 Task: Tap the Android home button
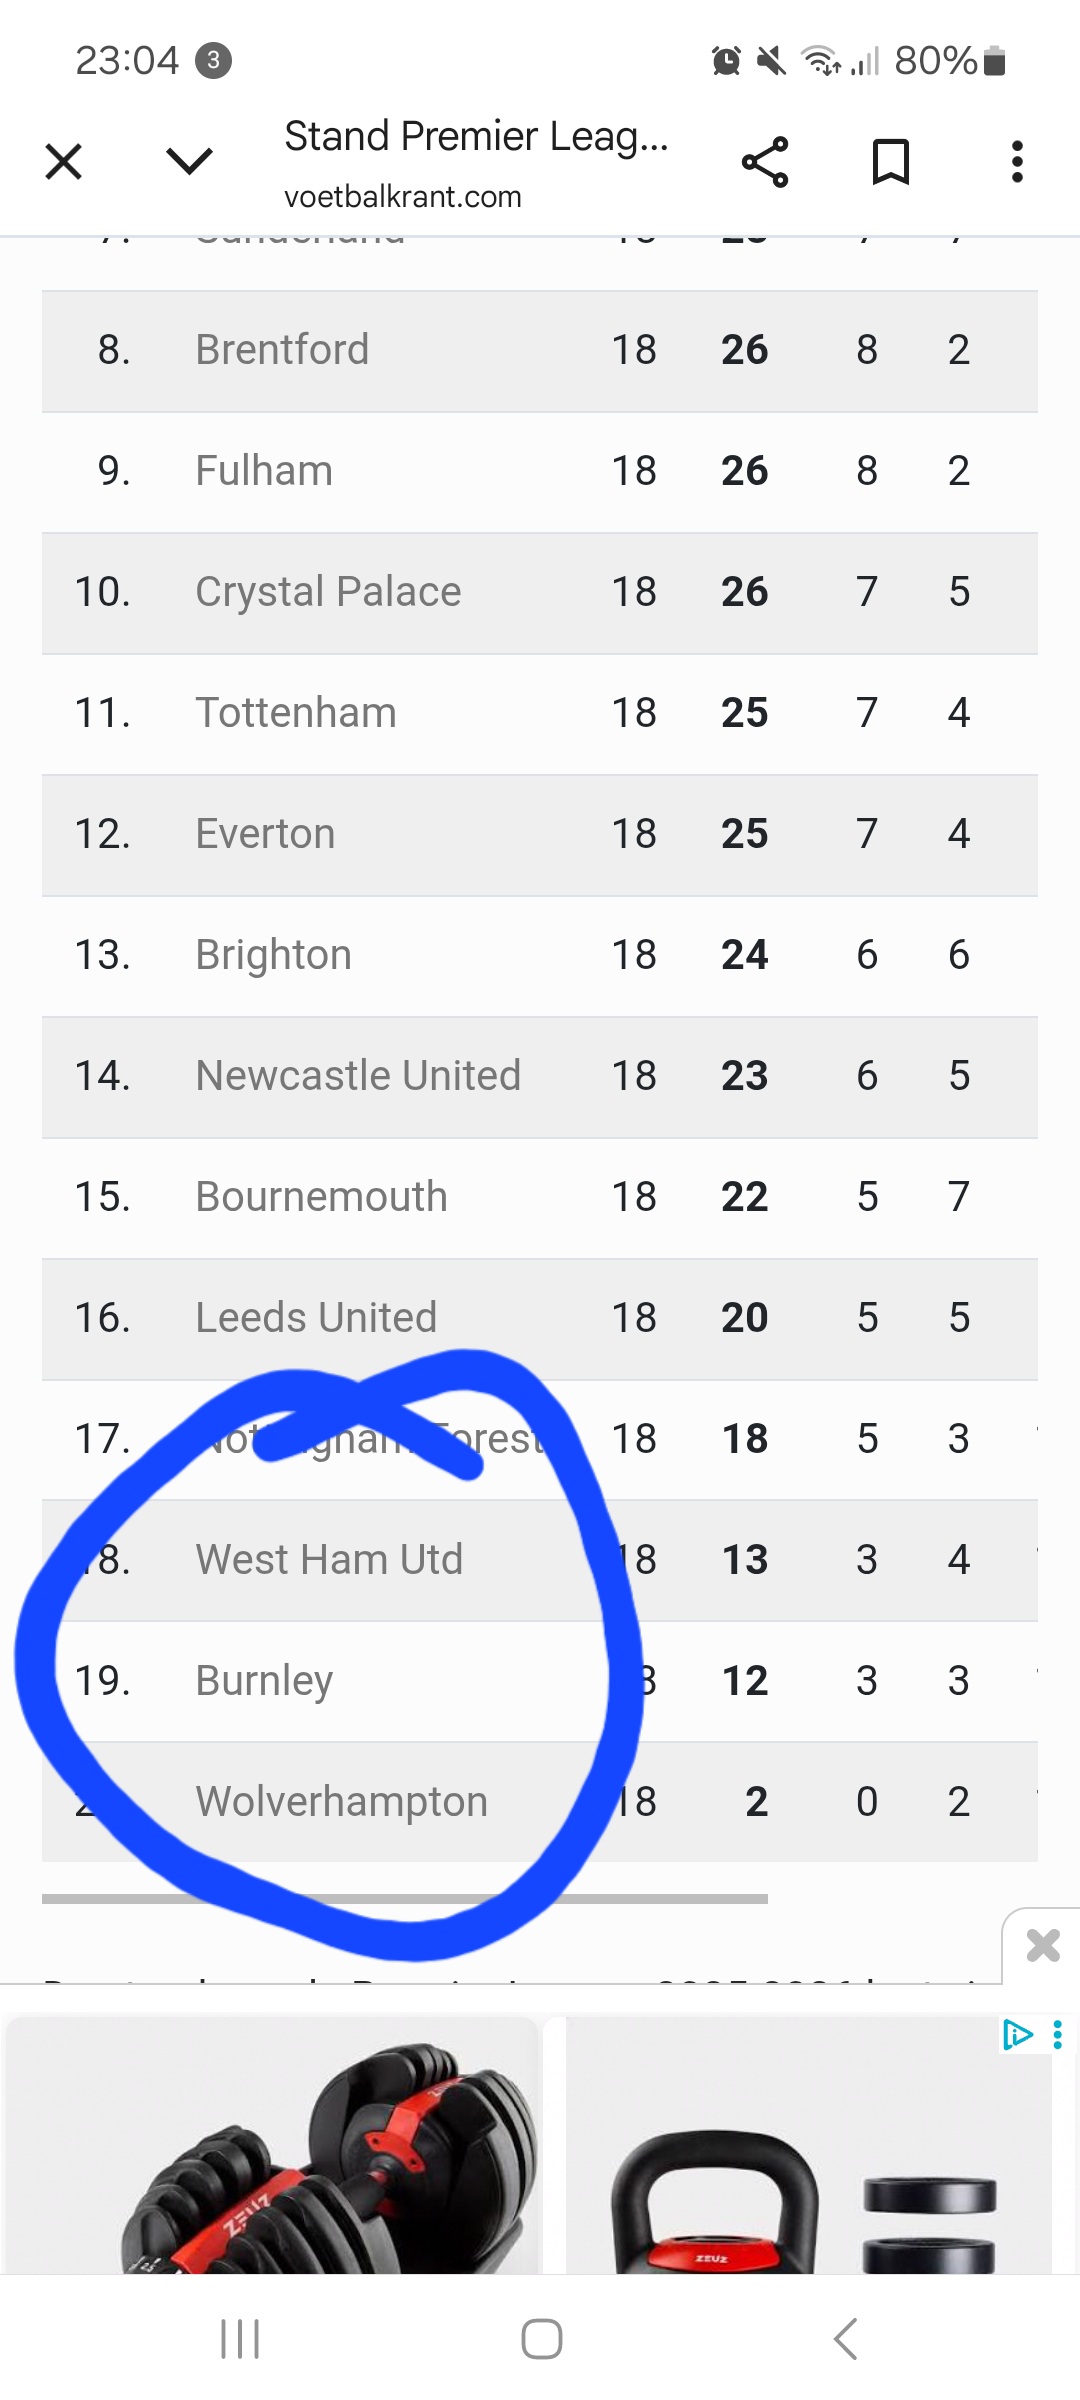pos(541,2339)
